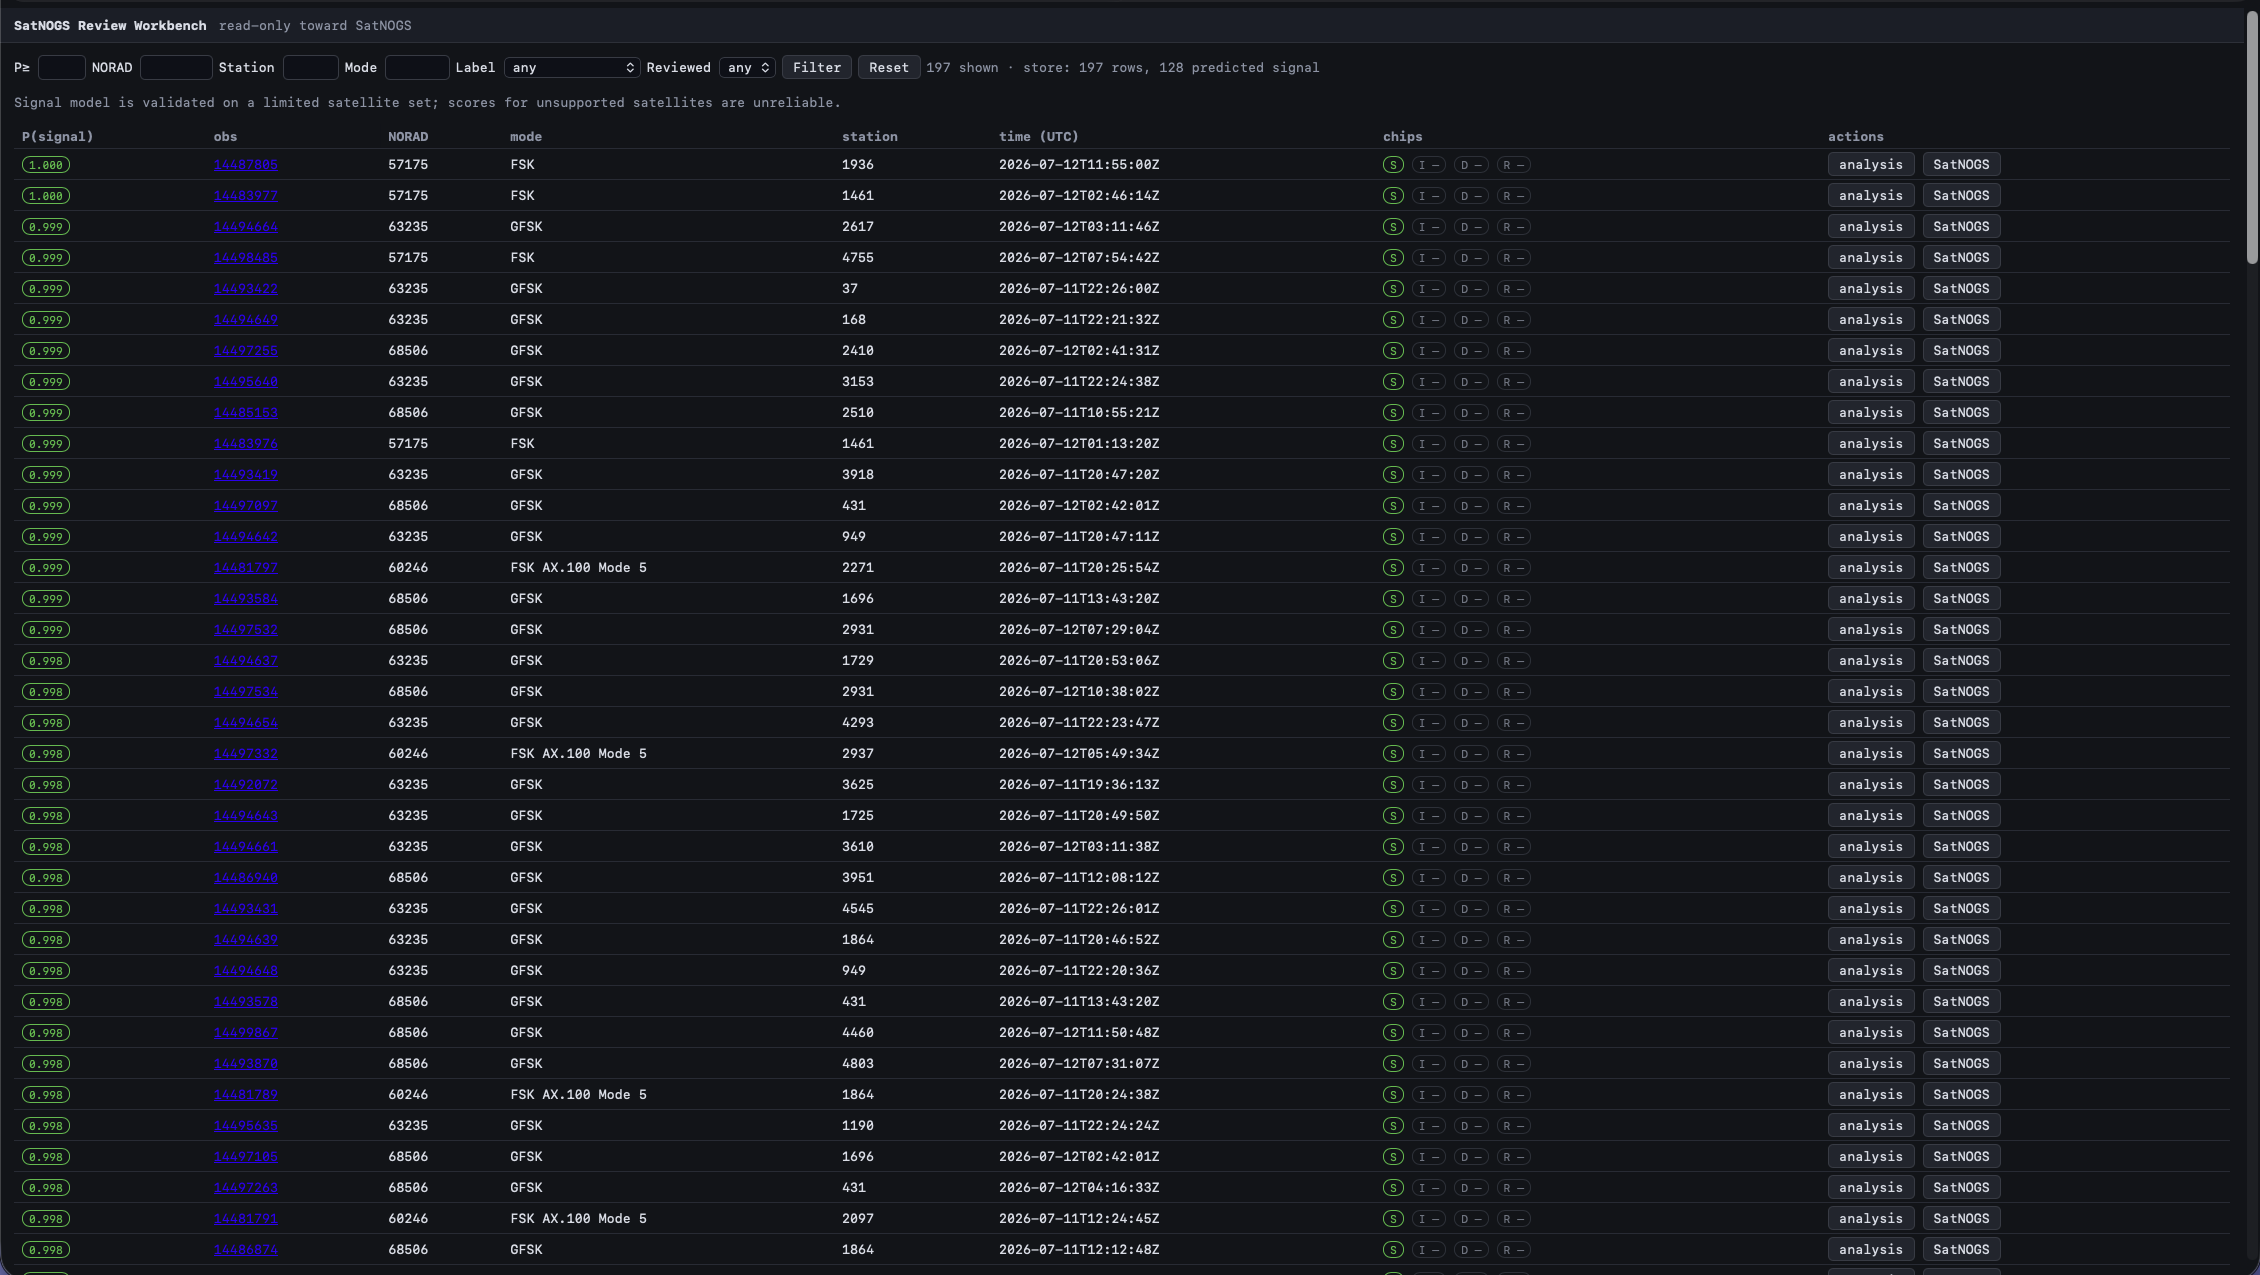Click the obs column header
The image size is (2260, 1275).
225,137
